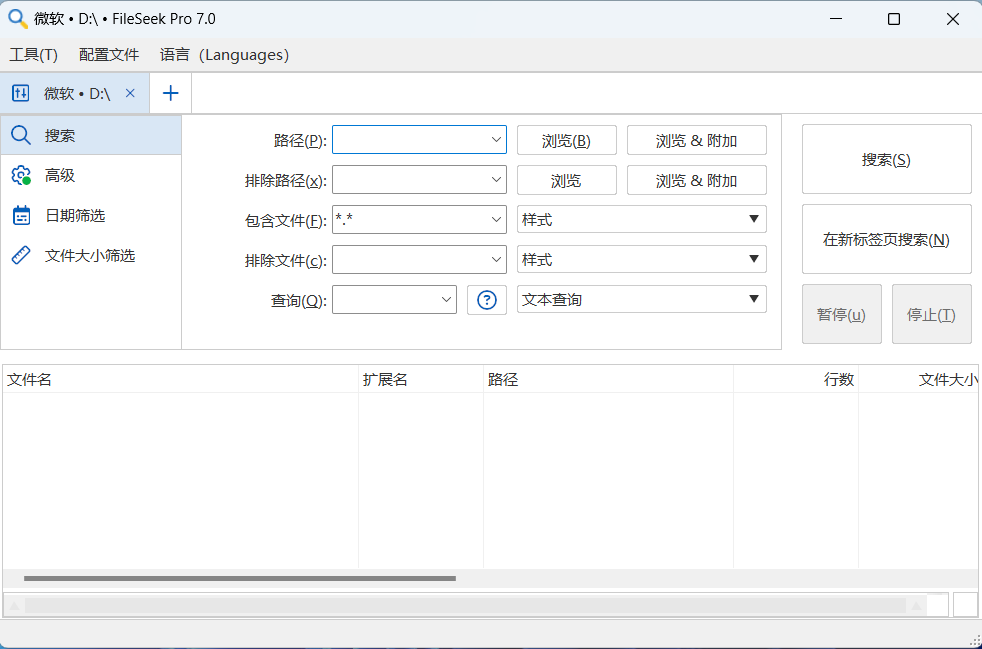
Task: Open the 配置文件 menu
Action: point(109,55)
